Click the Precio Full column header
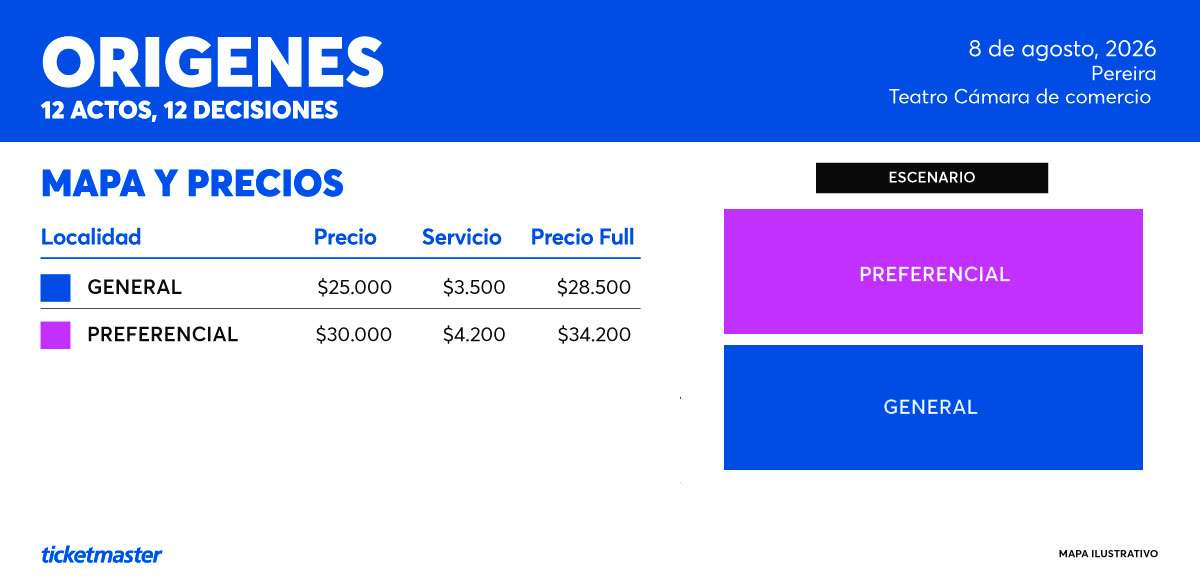 coord(583,237)
